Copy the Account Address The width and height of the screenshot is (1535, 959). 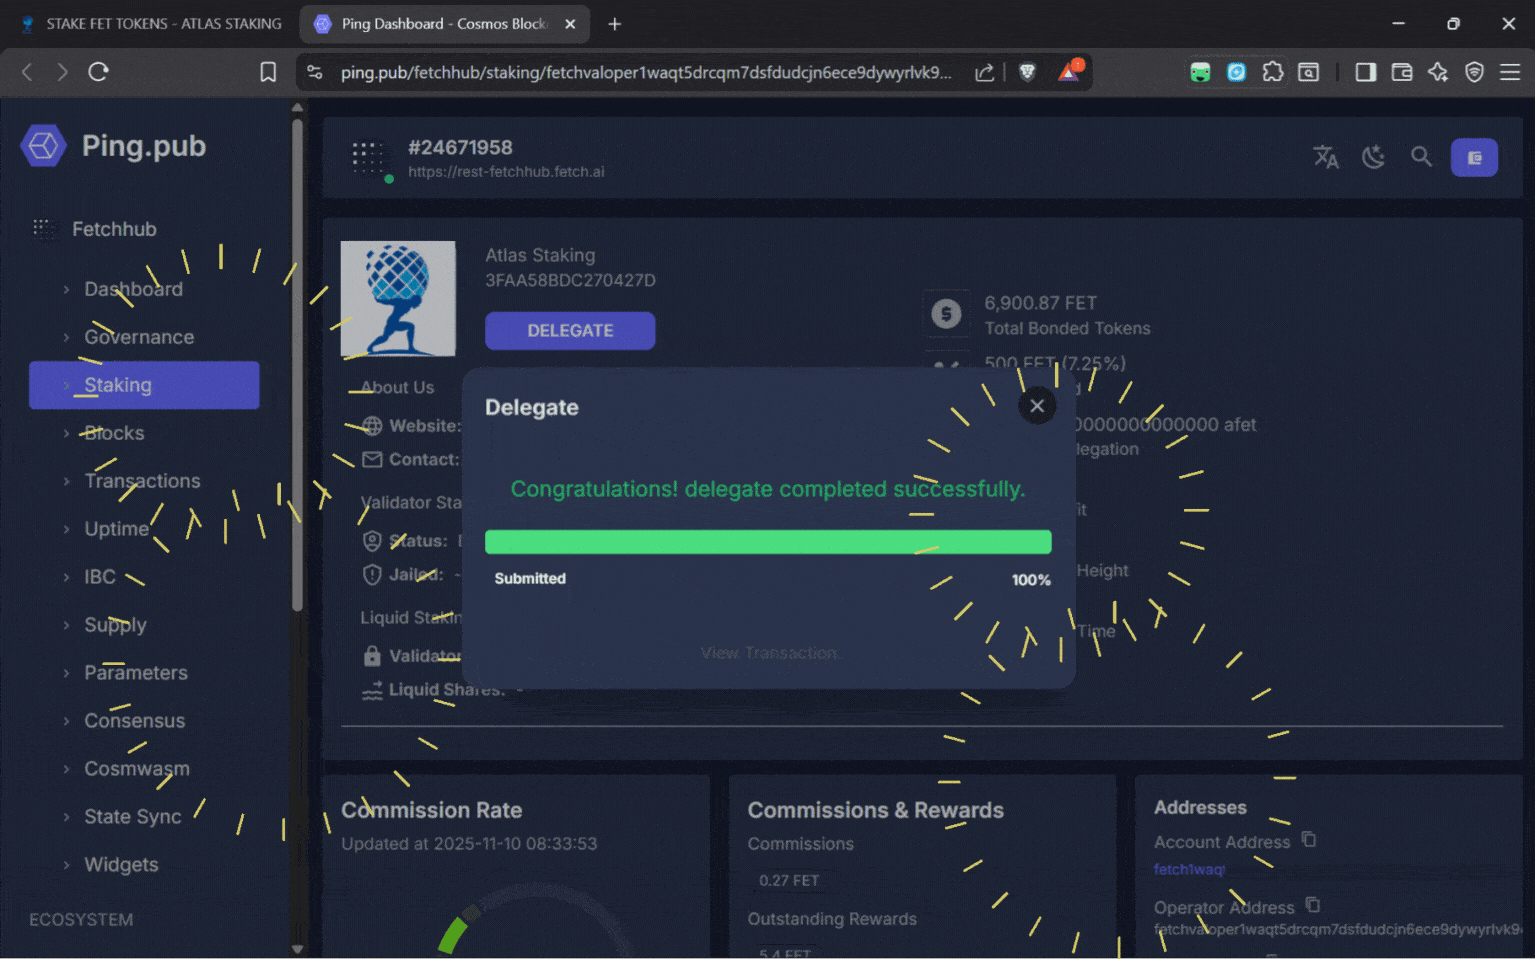(x=1310, y=840)
